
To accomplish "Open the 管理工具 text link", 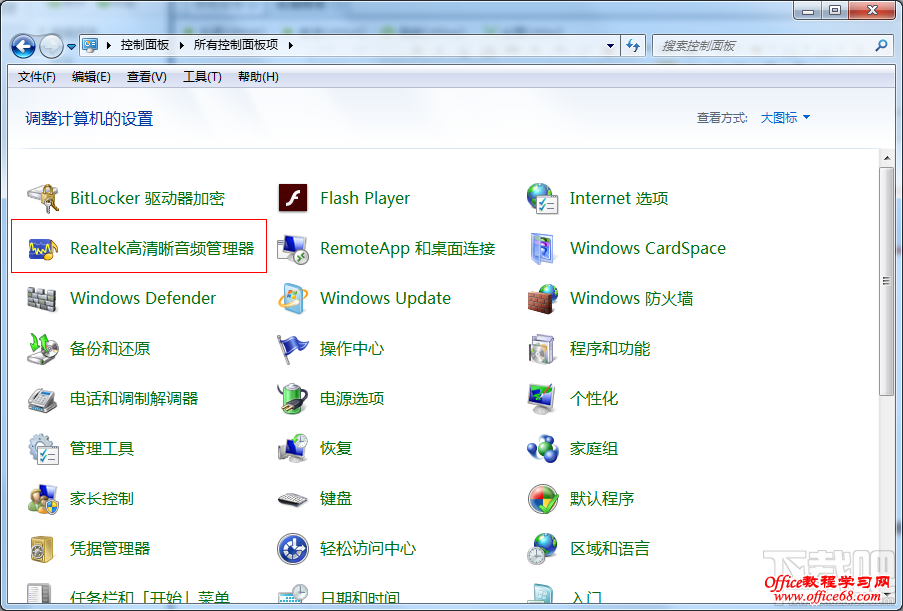I will coord(102,449).
